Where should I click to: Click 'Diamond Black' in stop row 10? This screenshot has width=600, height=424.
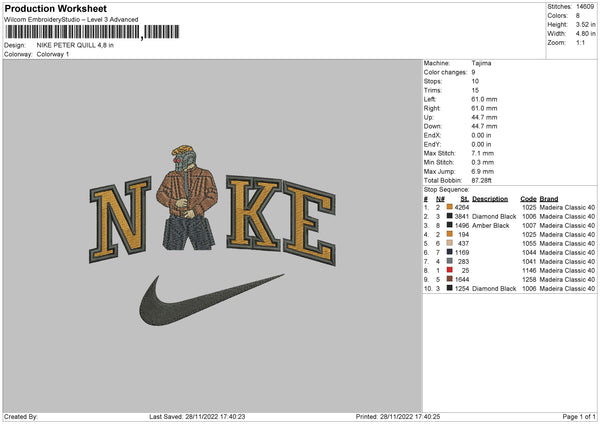click(x=494, y=289)
